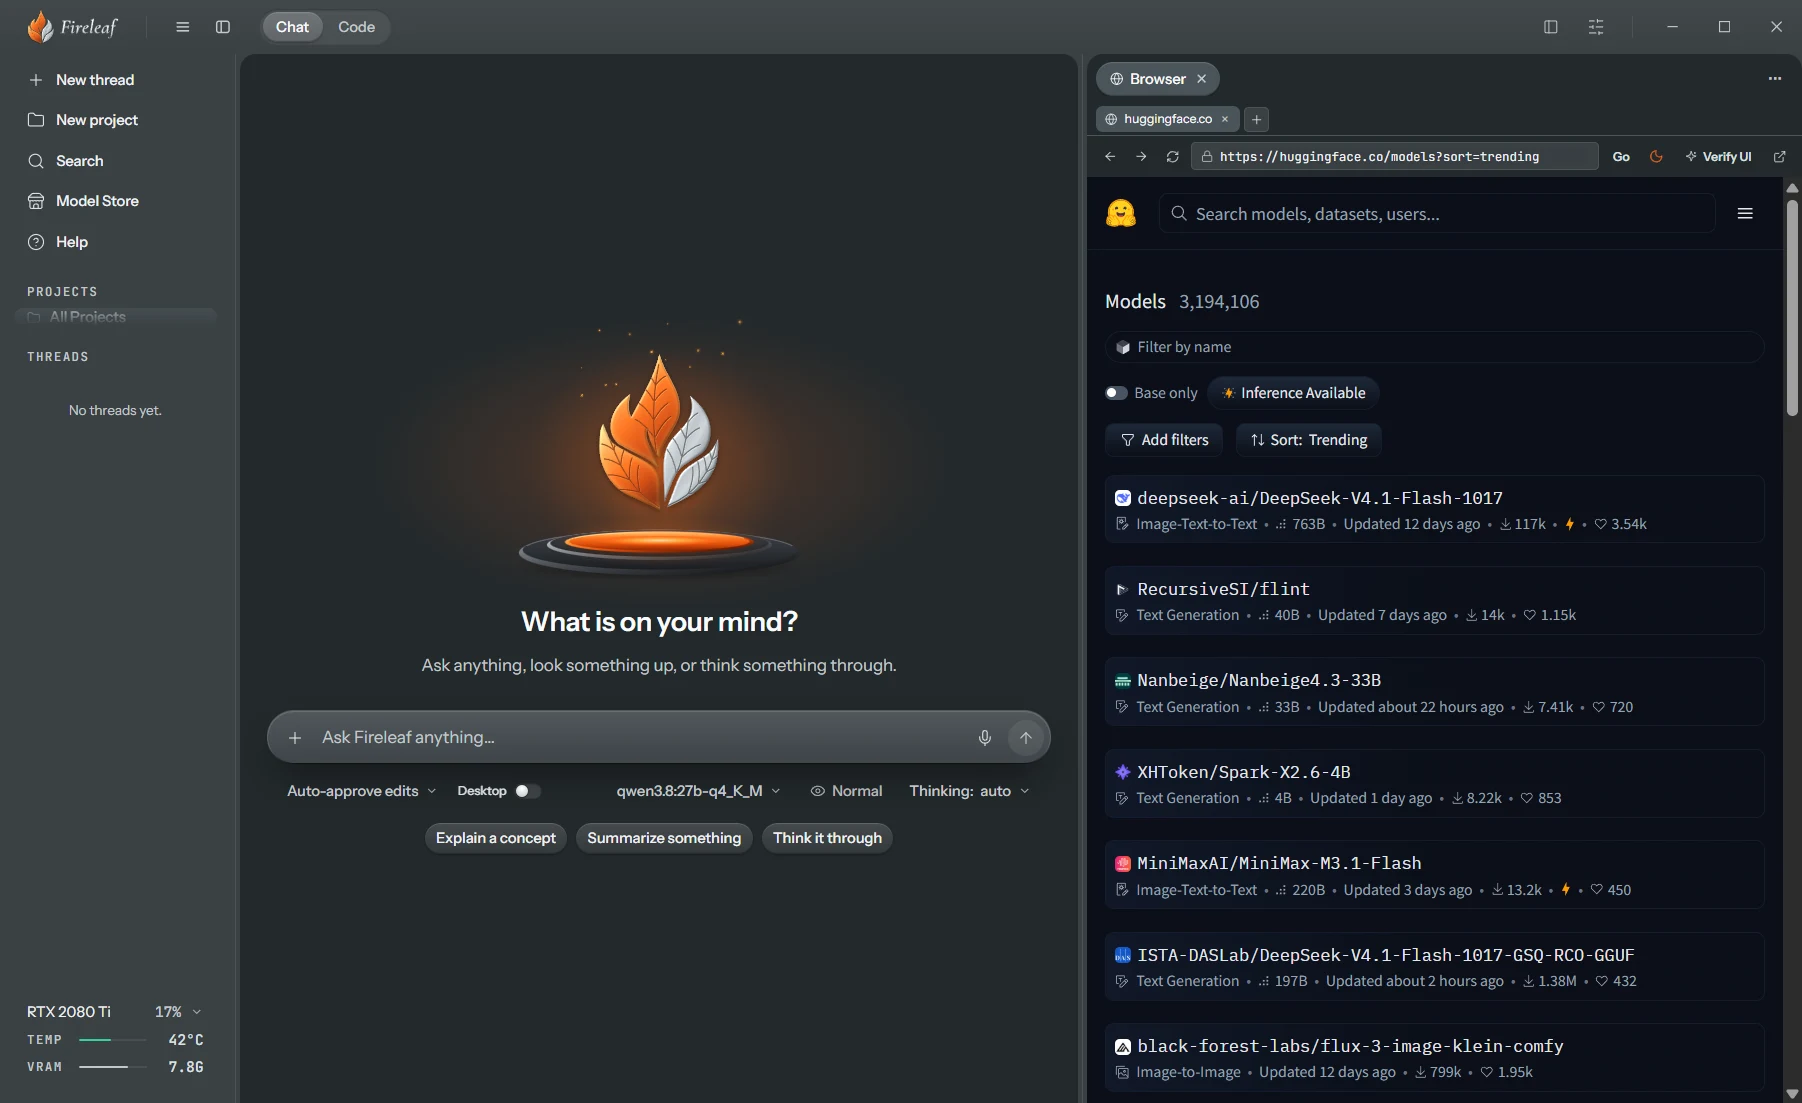Click the VRAM usage bar

click(112, 1067)
